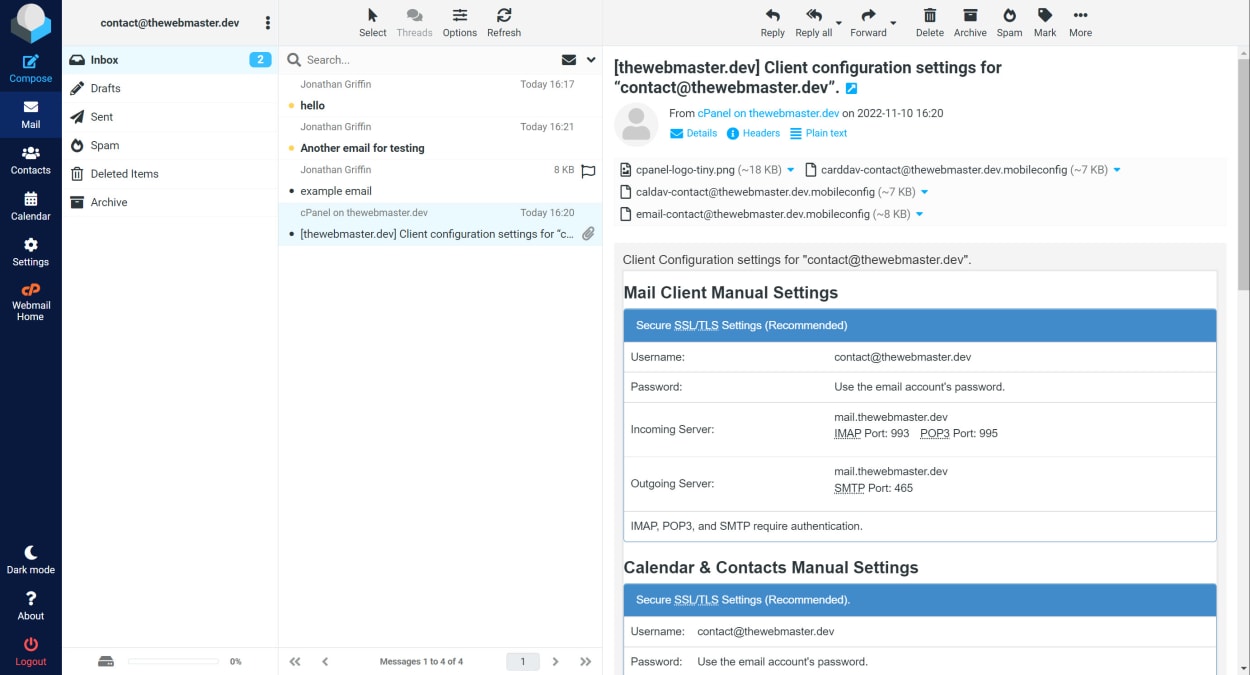The height and width of the screenshot is (675, 1250).
Task: Open the About dialog
Action: 31,606
